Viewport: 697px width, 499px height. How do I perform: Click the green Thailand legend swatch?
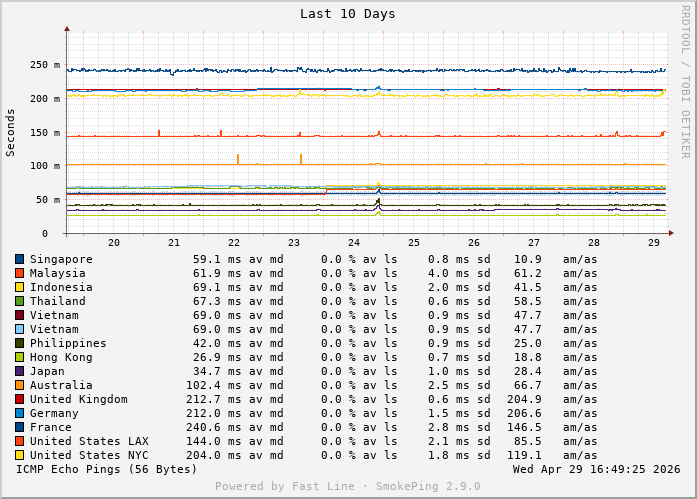point(19,301)
